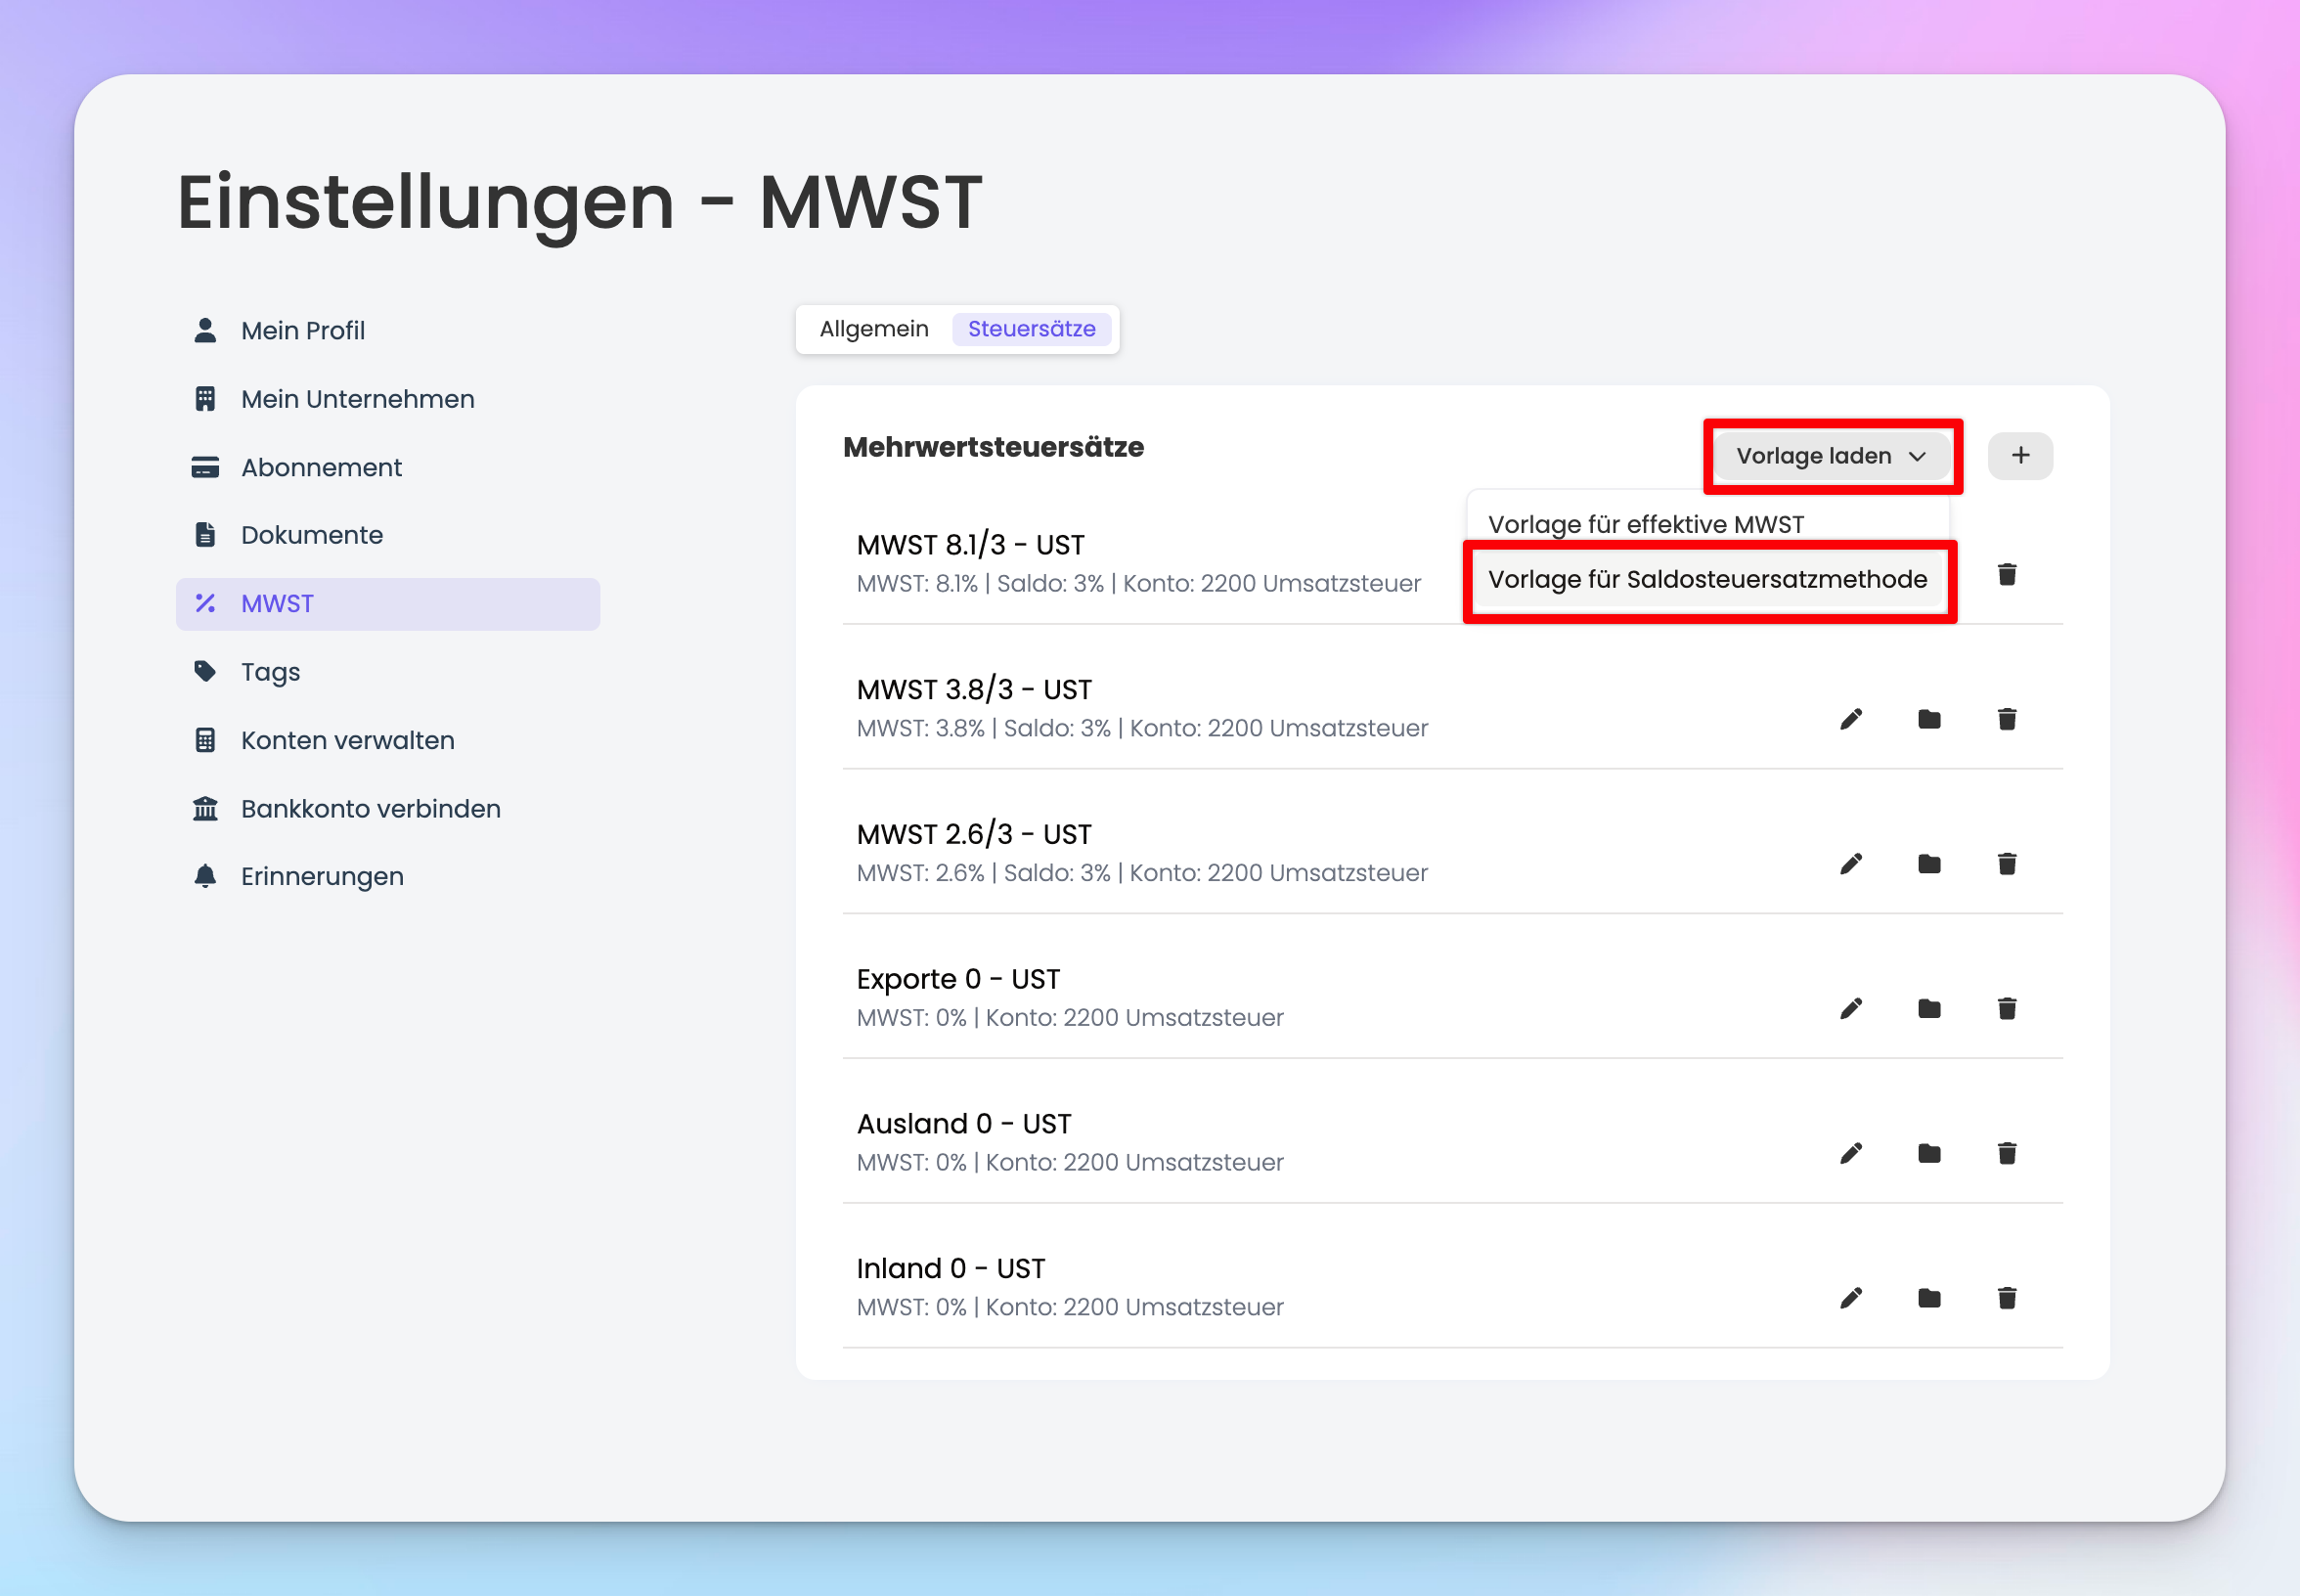Open Mein Profil settings
Screen dimensions: 2300x1596
pyautogui.click(x=302, y=331)
